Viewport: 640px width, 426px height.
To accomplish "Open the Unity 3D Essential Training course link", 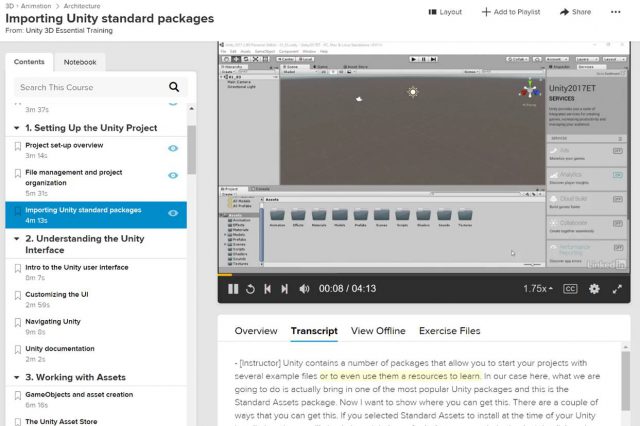I will pos(69,30).
